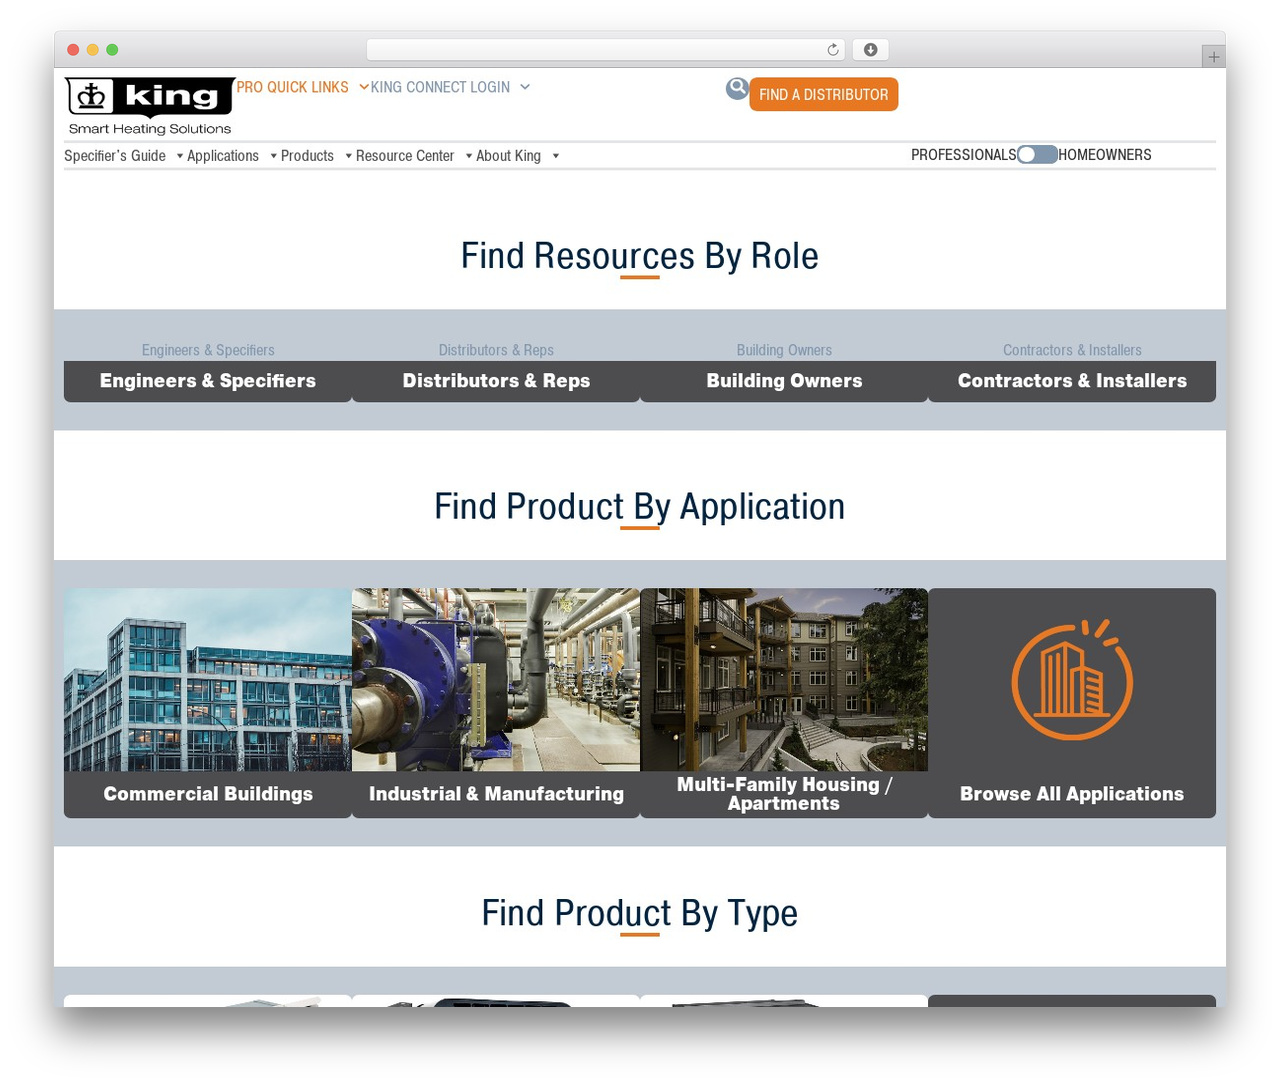Open the Building Owners dark button
The height and width of the screenshot is (1084, 1280).
[784, 381]
